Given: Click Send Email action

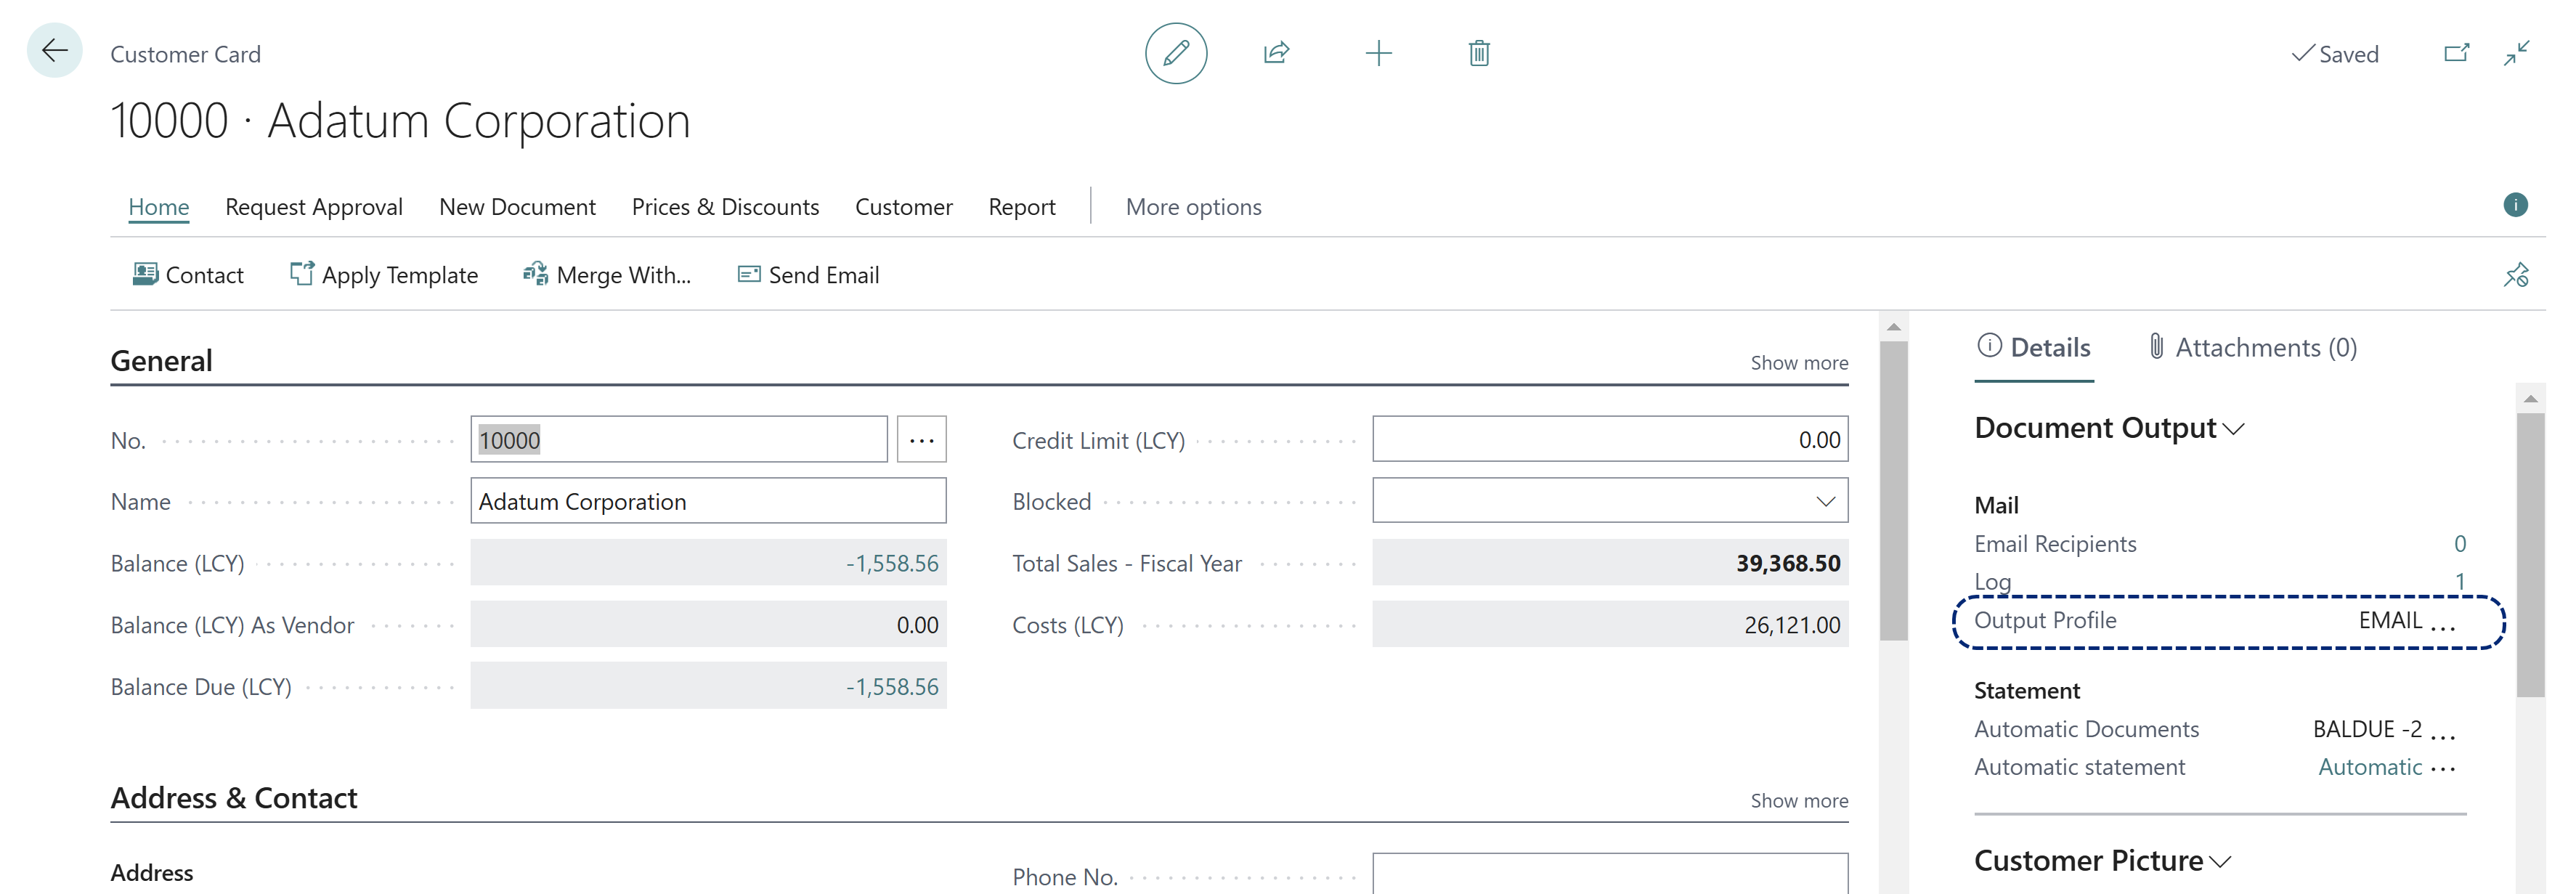Looking at the screenshot, I should pyautogui.click(x=809, y=275).
